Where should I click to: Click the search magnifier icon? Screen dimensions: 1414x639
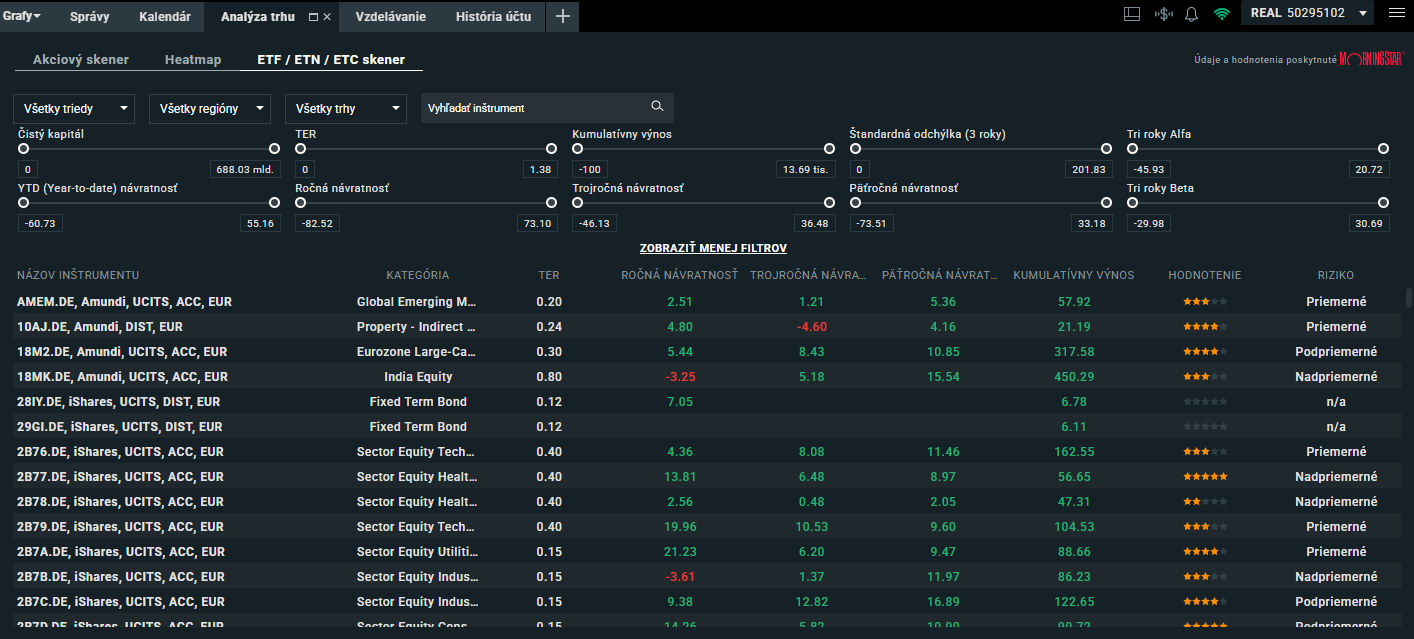tap(657, 107)
